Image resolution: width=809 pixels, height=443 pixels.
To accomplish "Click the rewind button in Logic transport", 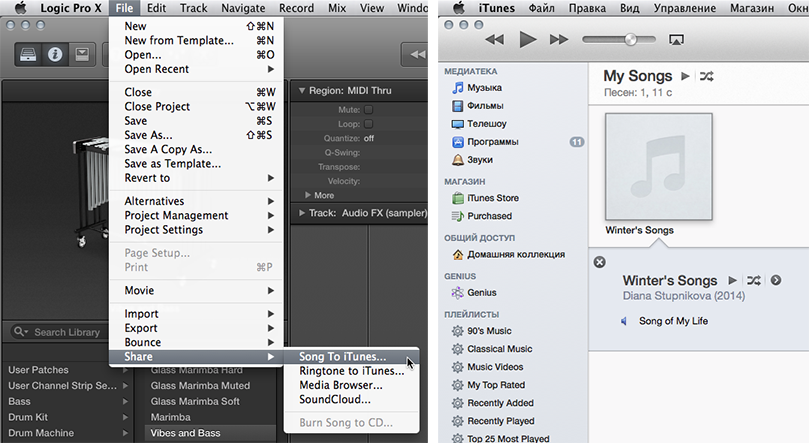I will (x=415, y=54).
